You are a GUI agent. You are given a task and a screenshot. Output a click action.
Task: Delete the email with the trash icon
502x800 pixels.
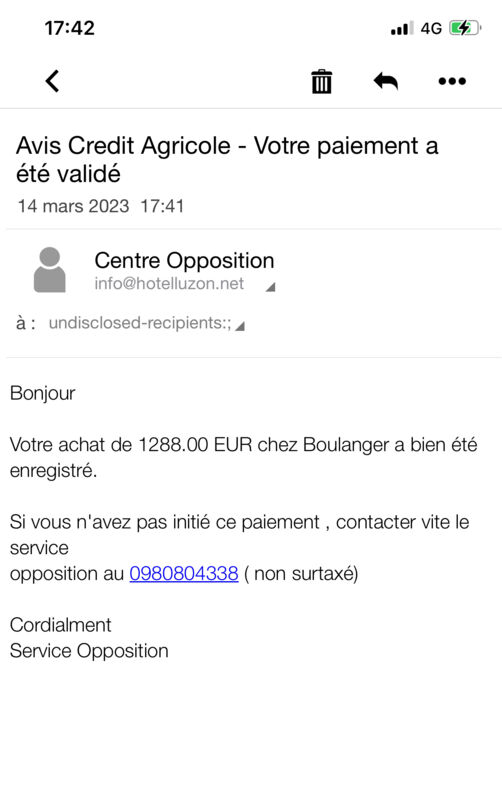[321, 82]
